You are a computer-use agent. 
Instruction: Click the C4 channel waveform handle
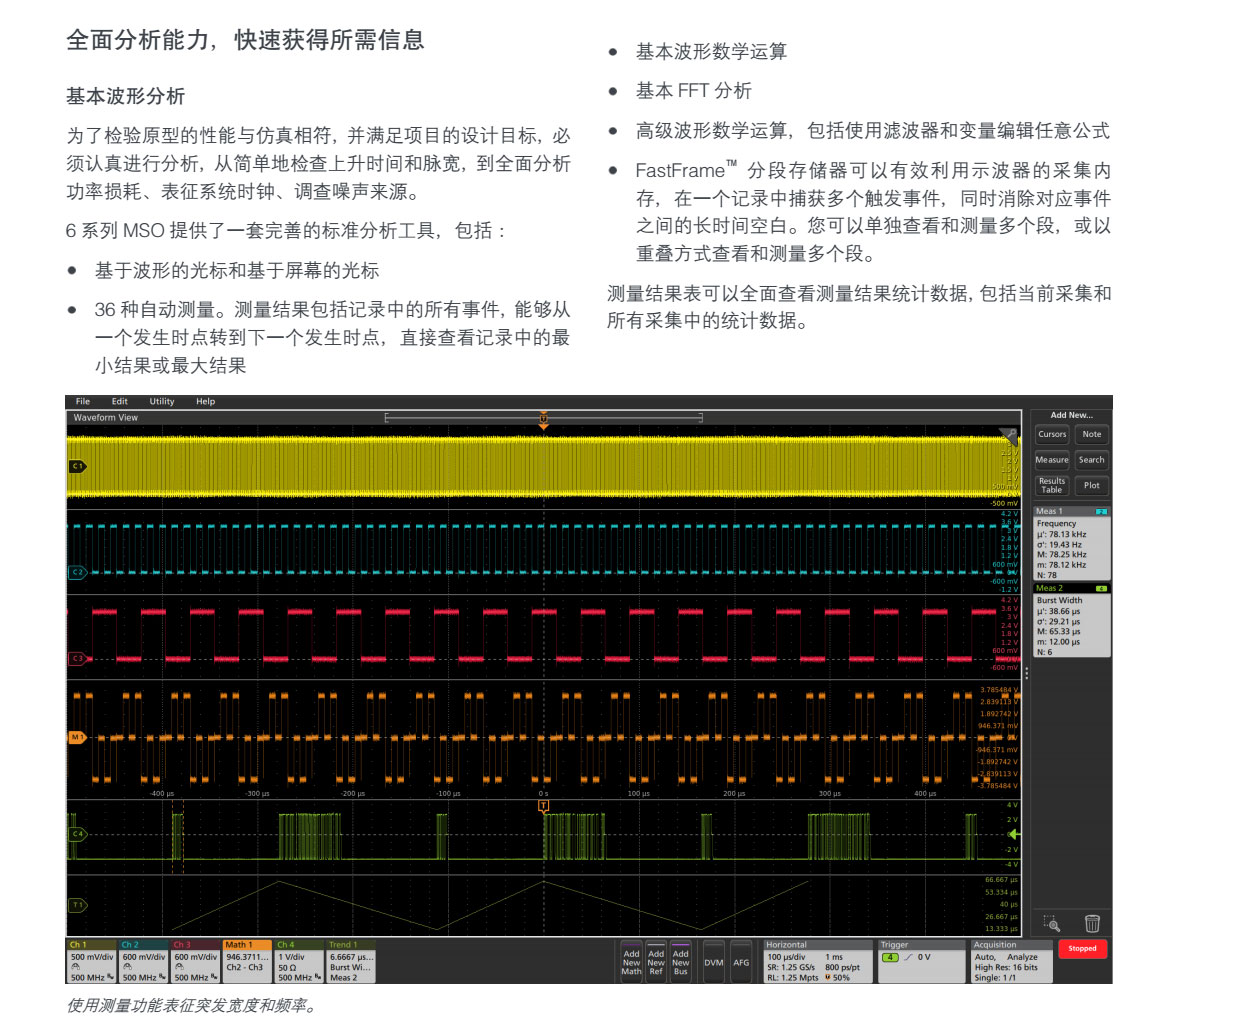77,833
